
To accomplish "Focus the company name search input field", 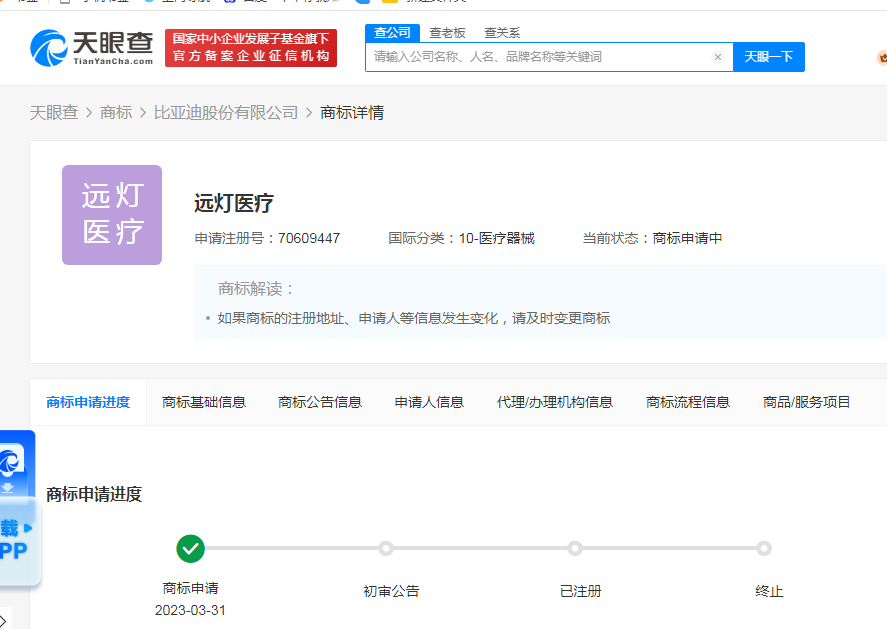I will (x=540, y=57).
